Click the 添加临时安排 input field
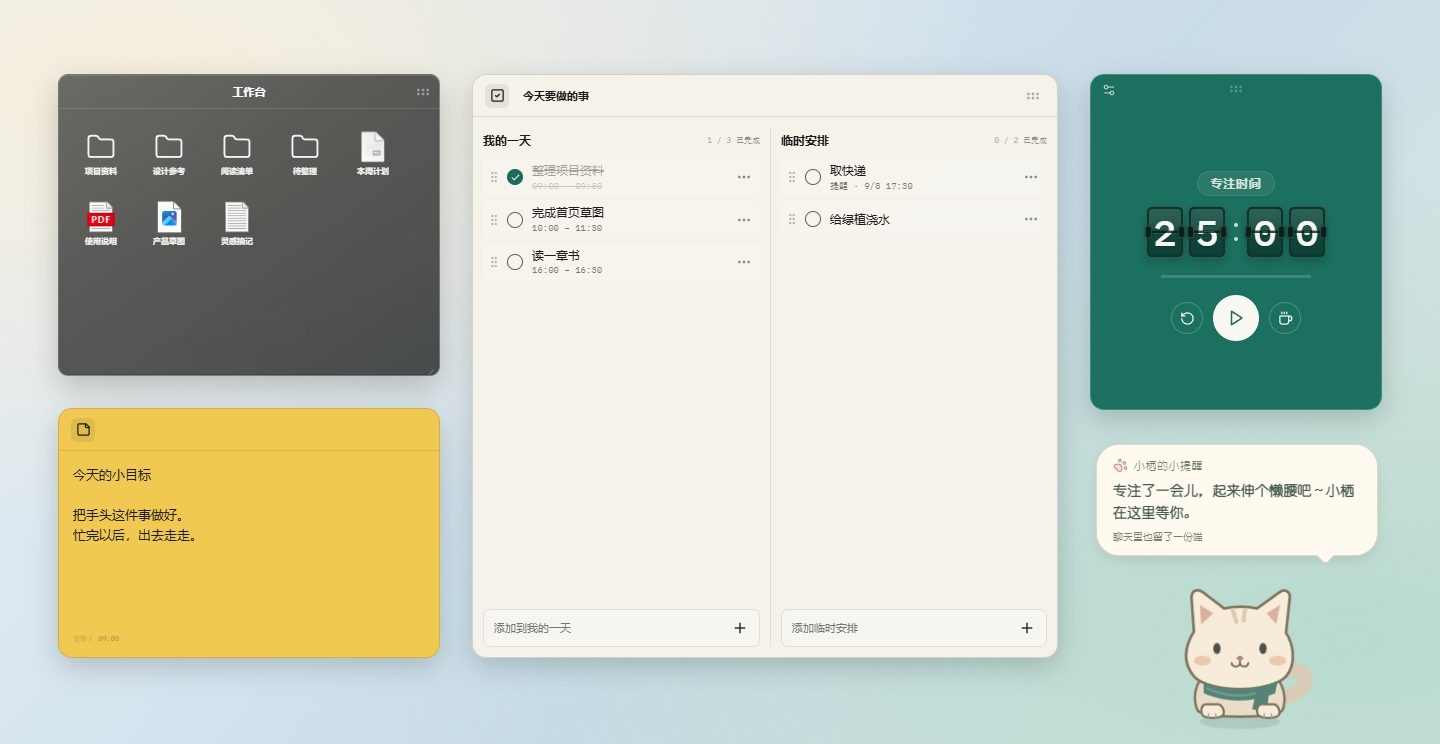The image size is (1440, 744). tap(914, 628)
